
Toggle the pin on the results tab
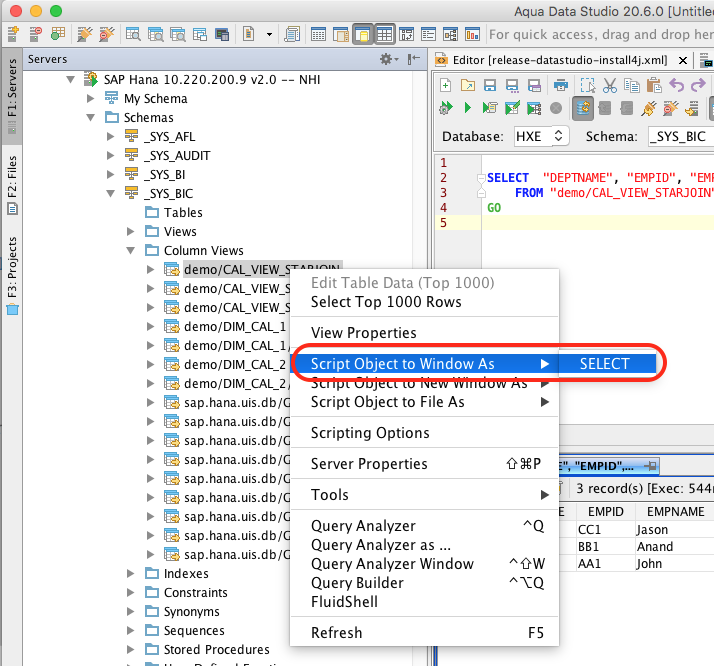[651, 466]
